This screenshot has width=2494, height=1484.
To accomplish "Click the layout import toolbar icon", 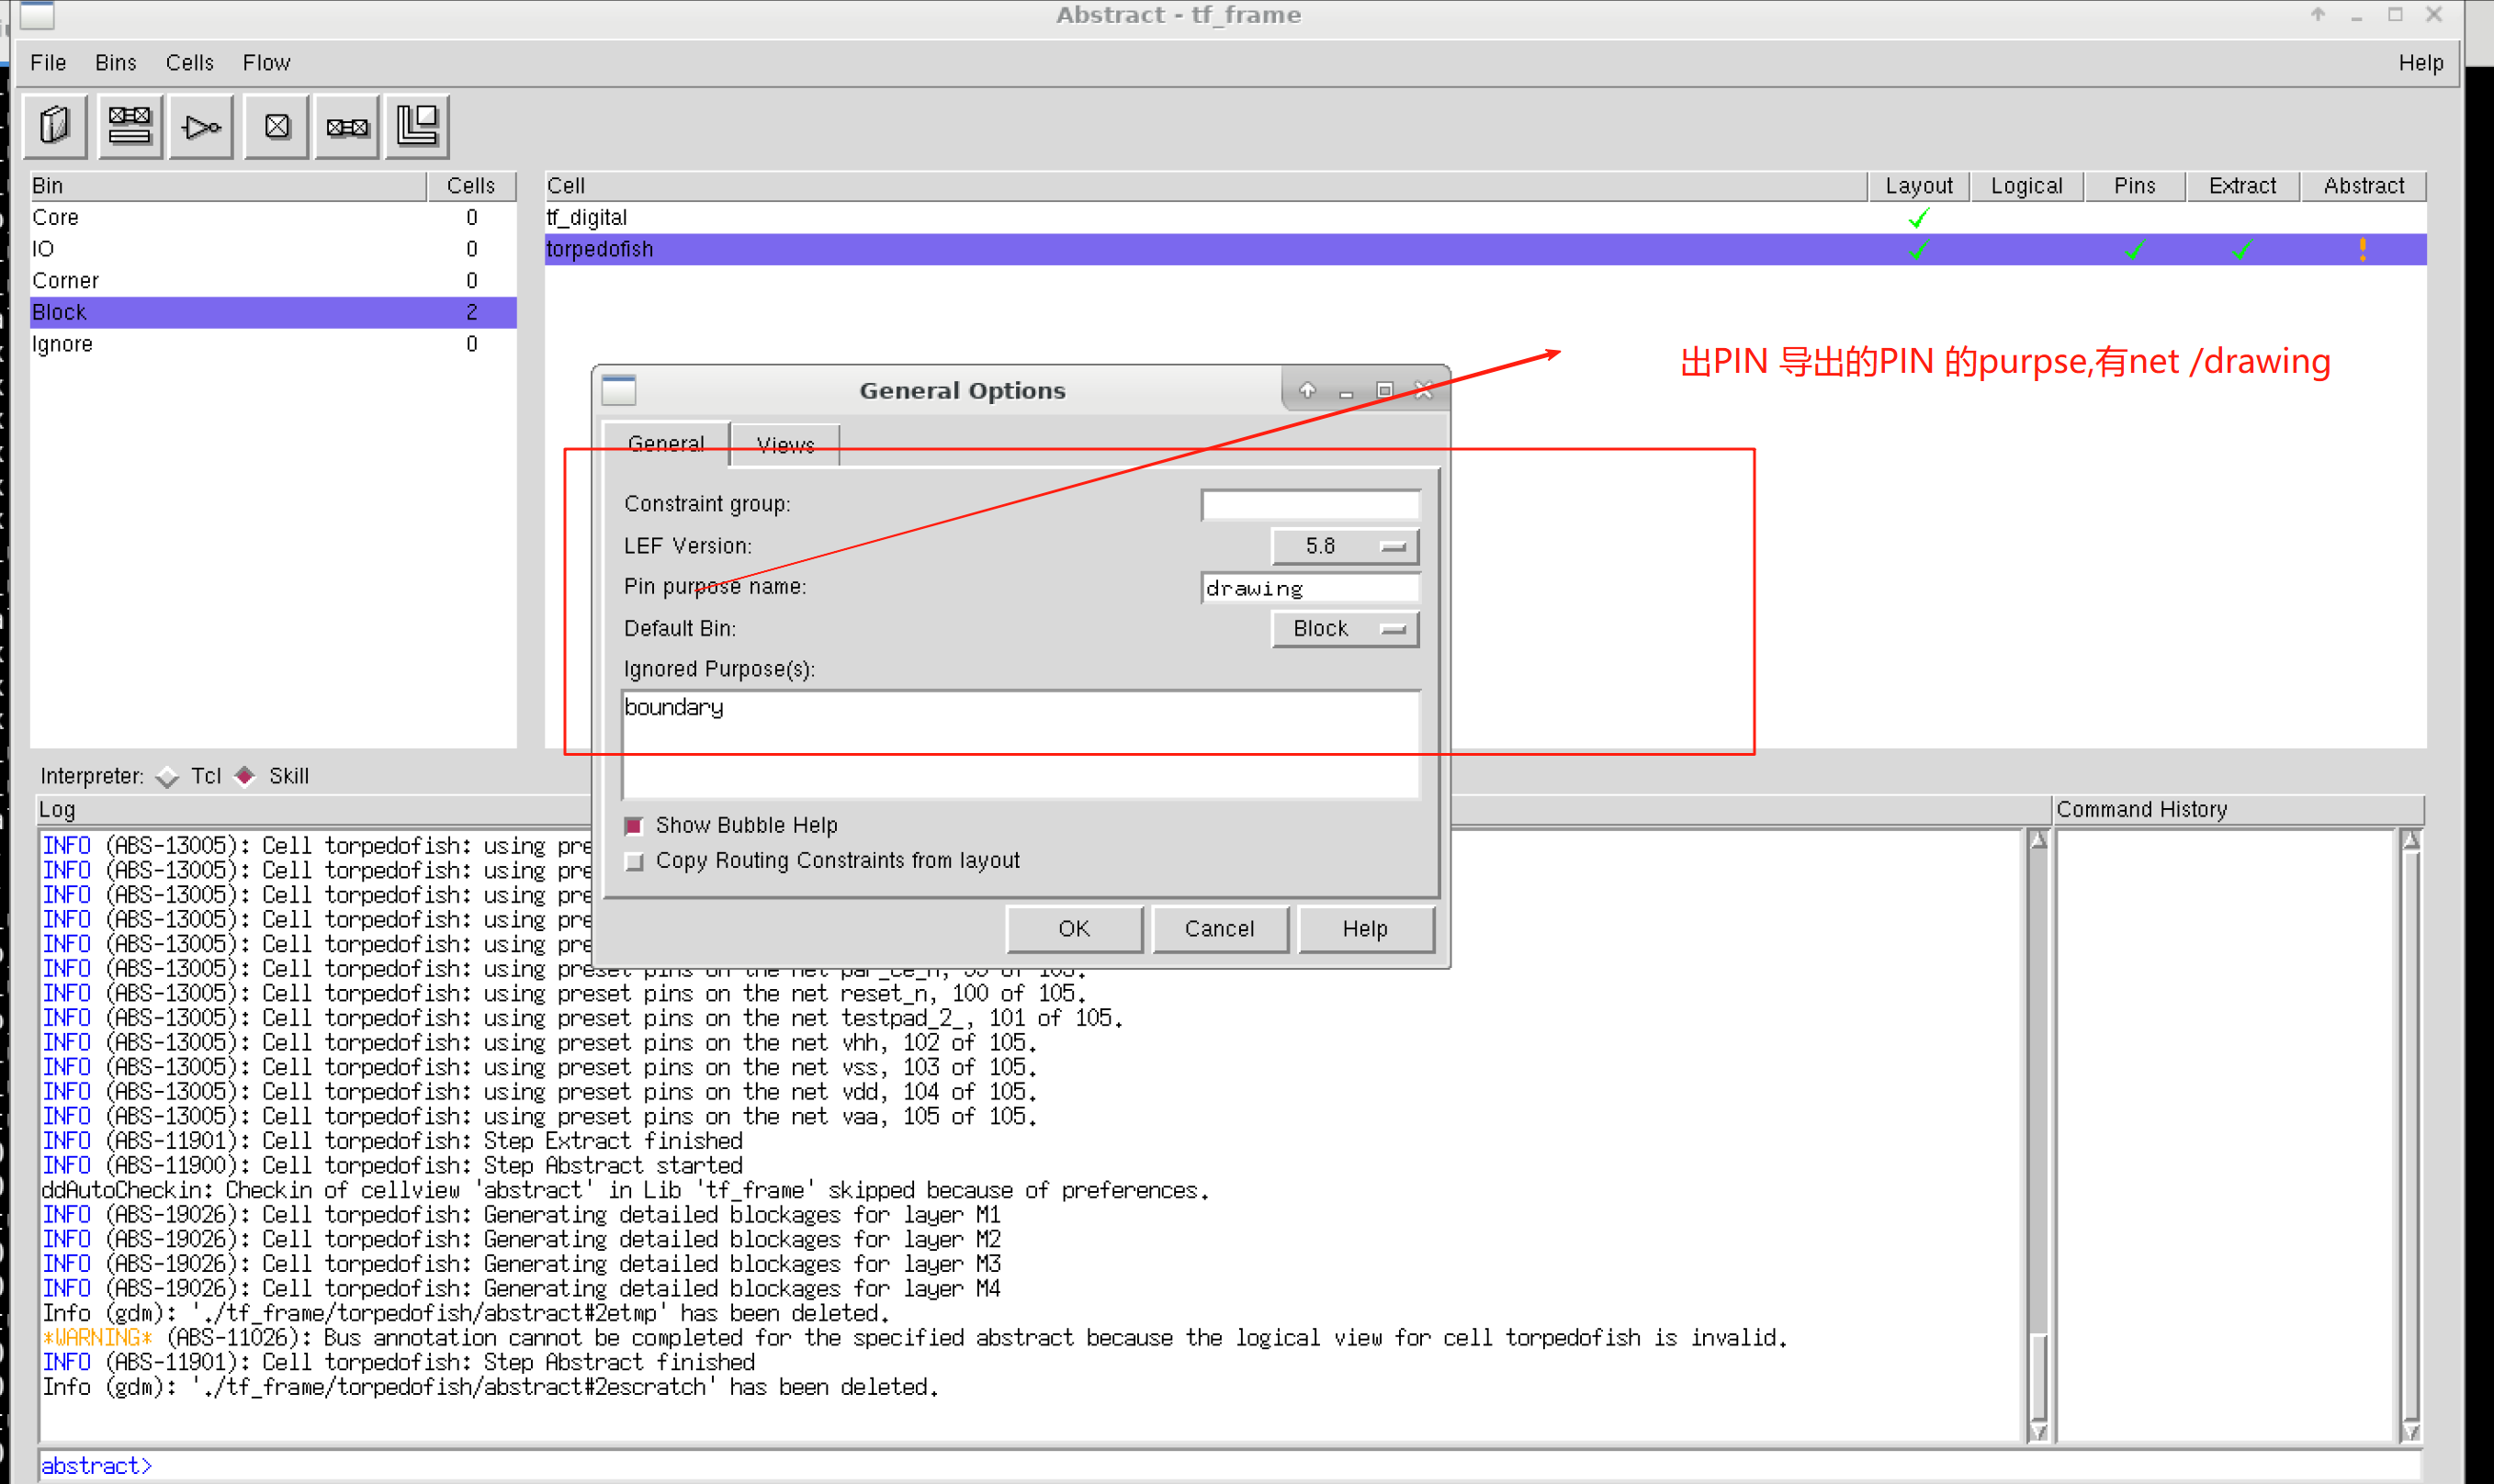I will click(130, 127).
